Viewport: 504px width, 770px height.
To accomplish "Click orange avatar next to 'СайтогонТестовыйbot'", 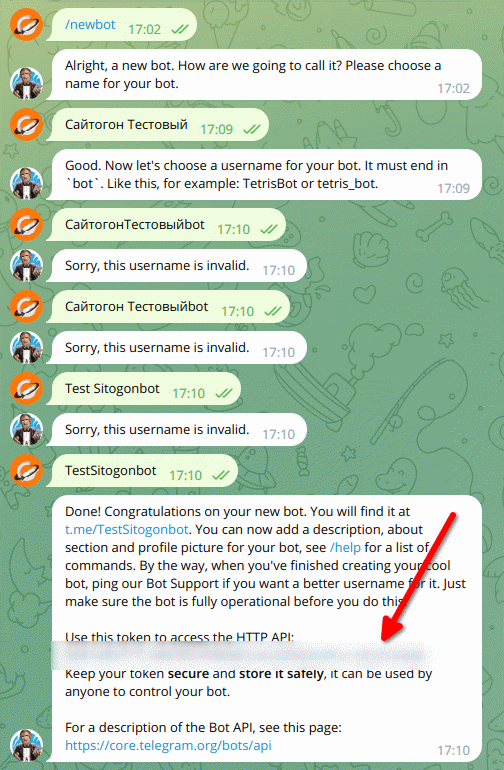I will coord(27,224).
